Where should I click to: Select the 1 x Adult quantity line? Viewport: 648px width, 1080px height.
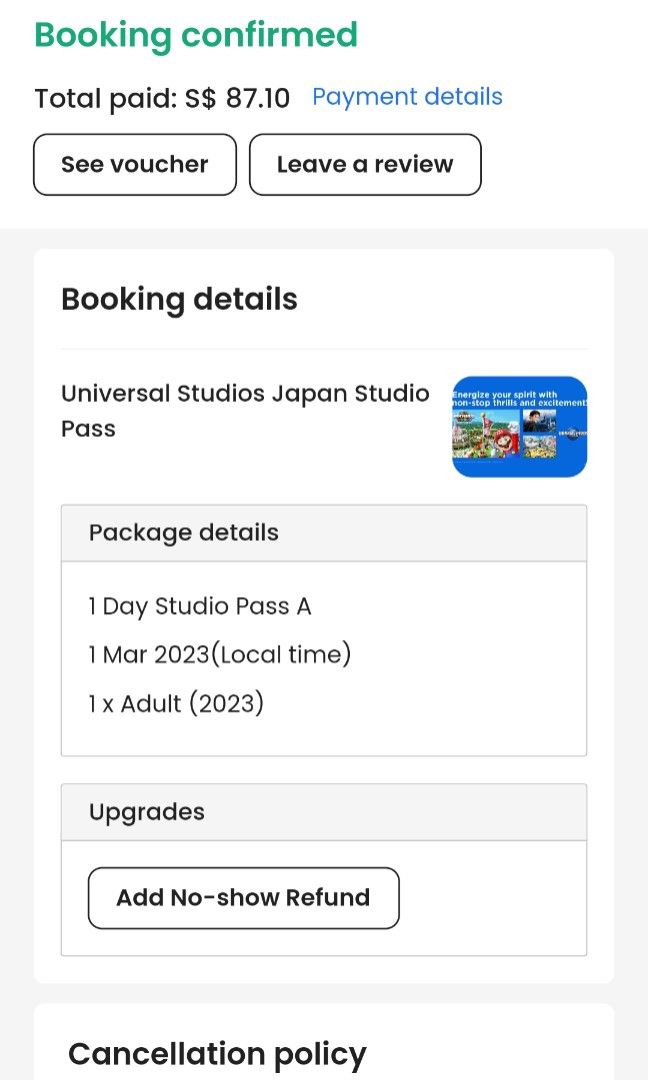click(x=177, y=703)
